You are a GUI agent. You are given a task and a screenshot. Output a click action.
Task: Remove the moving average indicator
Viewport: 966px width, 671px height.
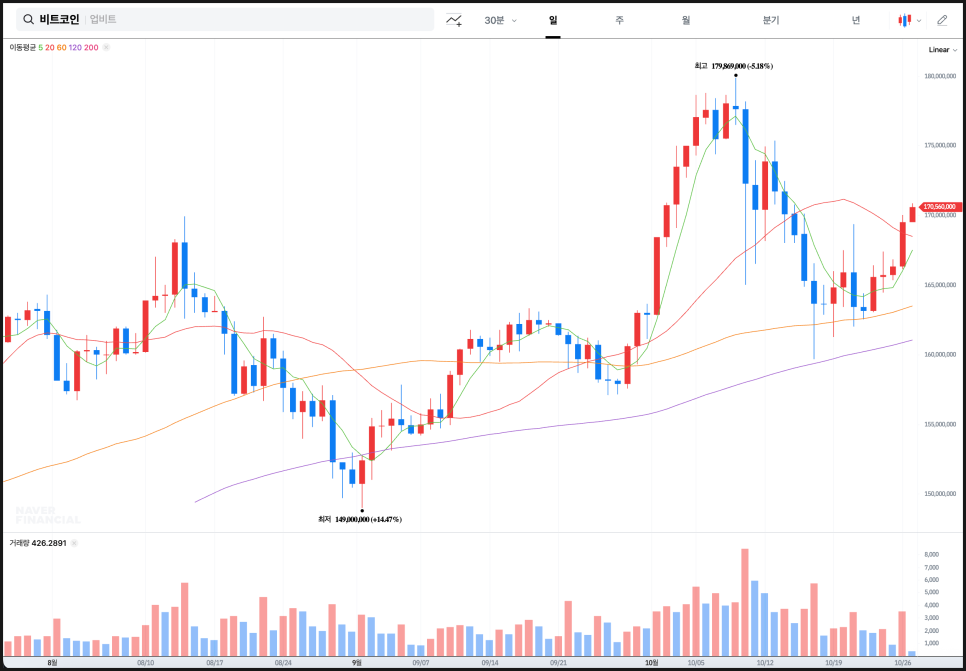pos(107,47)
